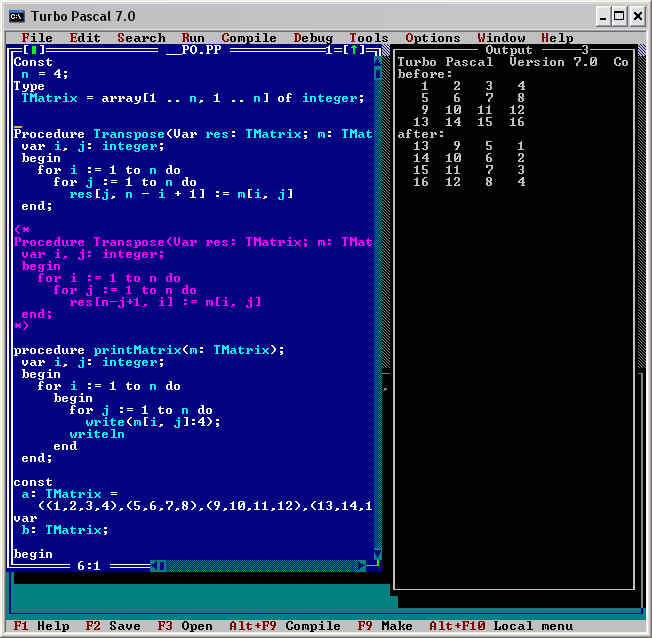
Task: Click the editor window close box
Action: 34,50
